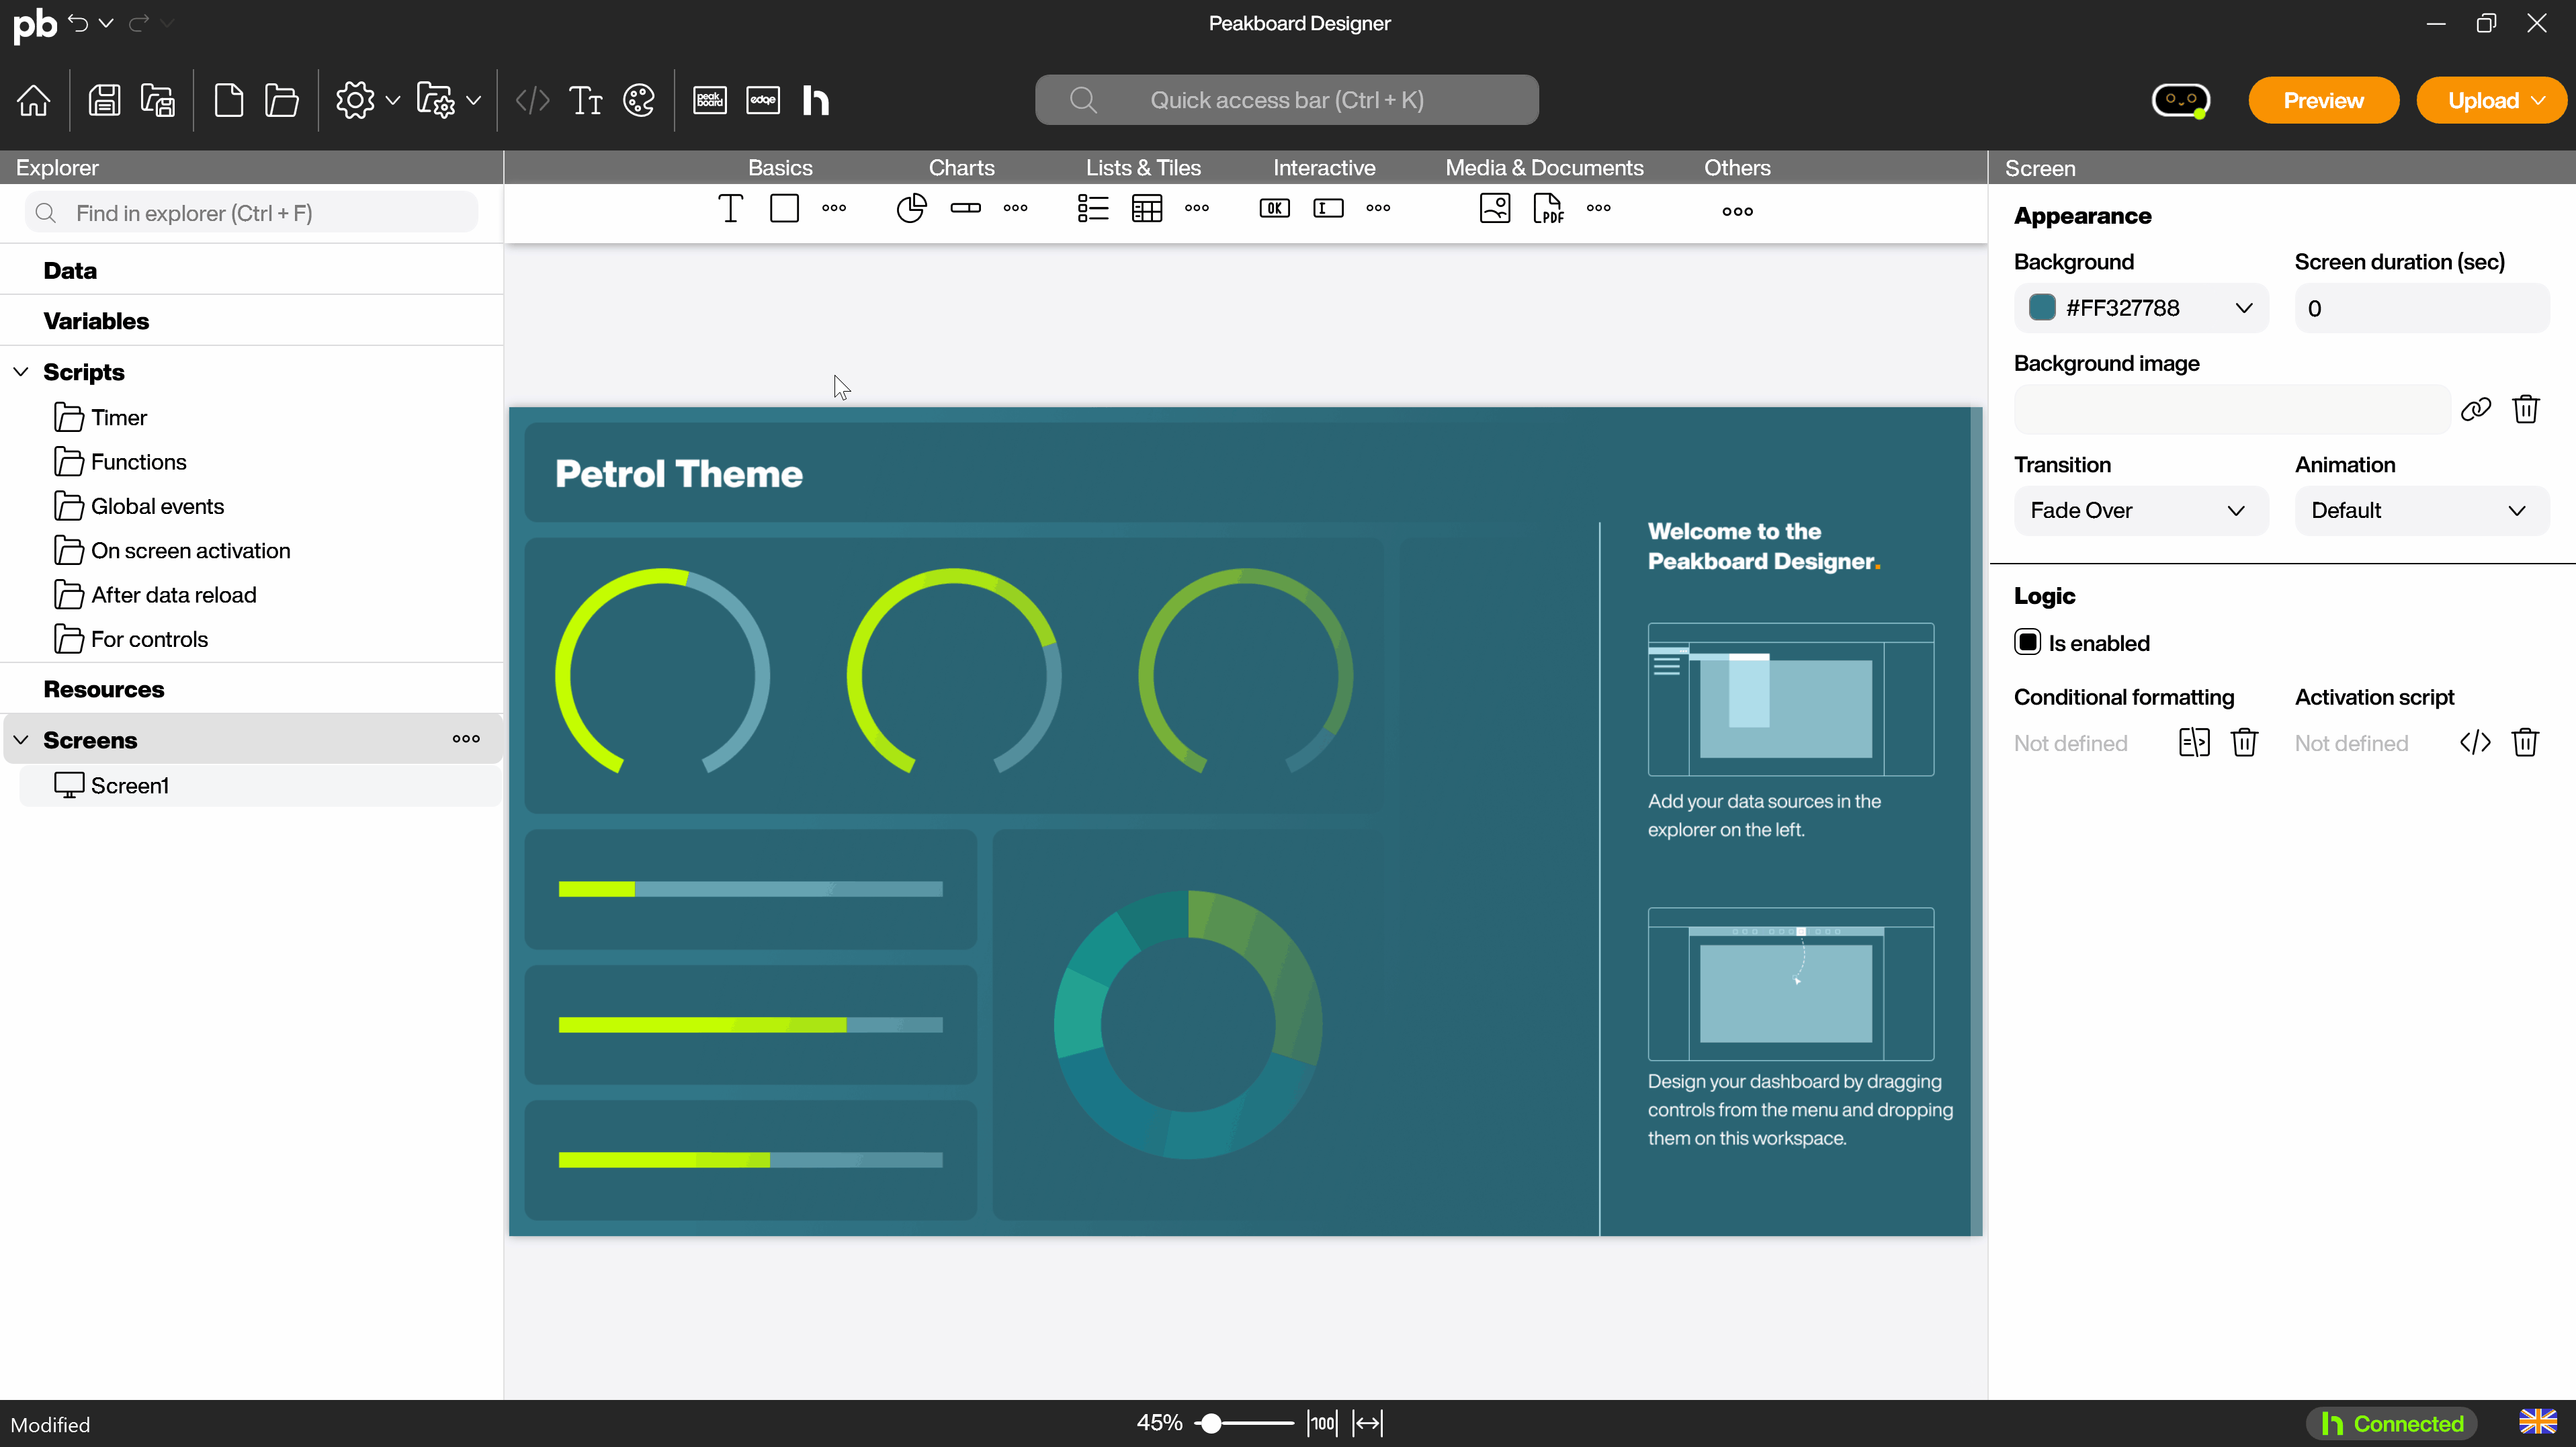Click the Peakboard Hub icon in the toolbar
2576x1447 pixels.
click(x=816, y=100)
